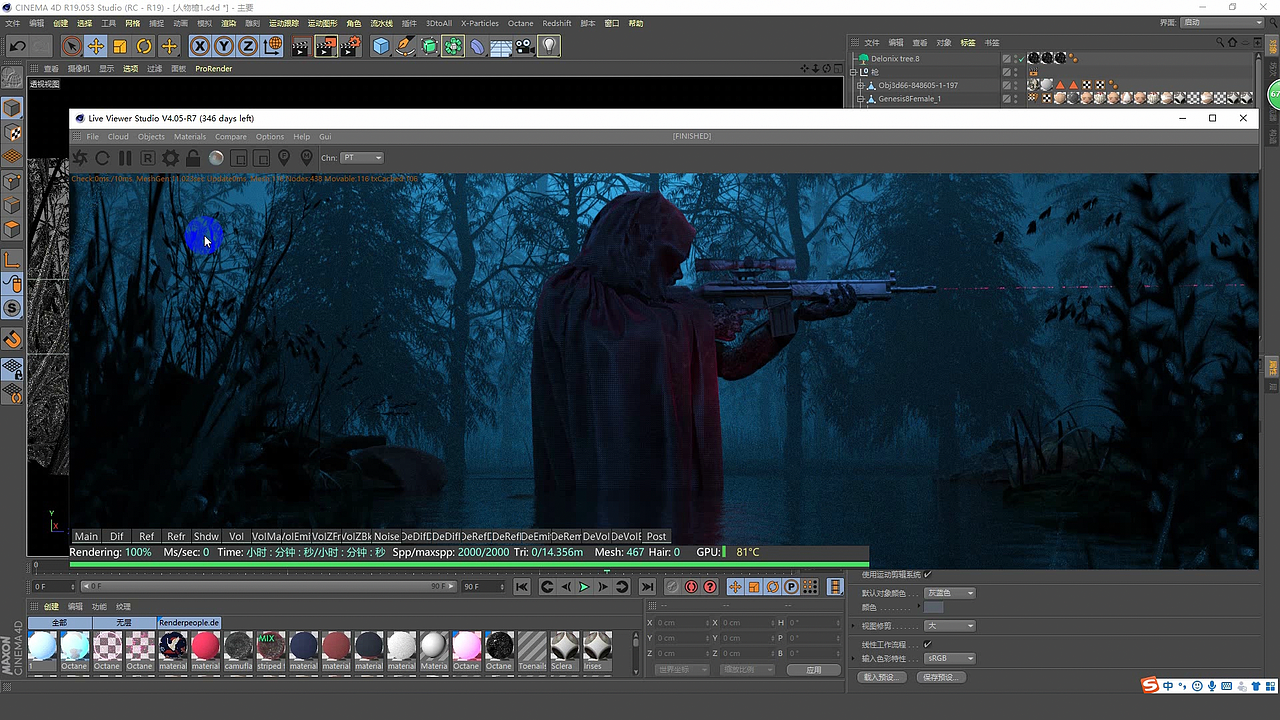Image resolution: width=1280 pixels, height=720 pixels.
Task: Toggle autokeying button in timeline
Action: 691,587
